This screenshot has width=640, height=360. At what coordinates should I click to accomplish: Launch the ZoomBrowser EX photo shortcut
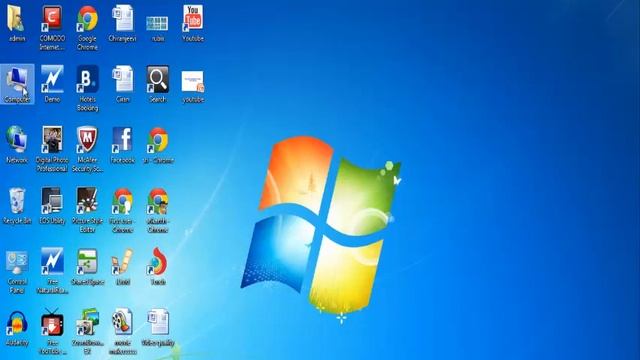point(87,323)
